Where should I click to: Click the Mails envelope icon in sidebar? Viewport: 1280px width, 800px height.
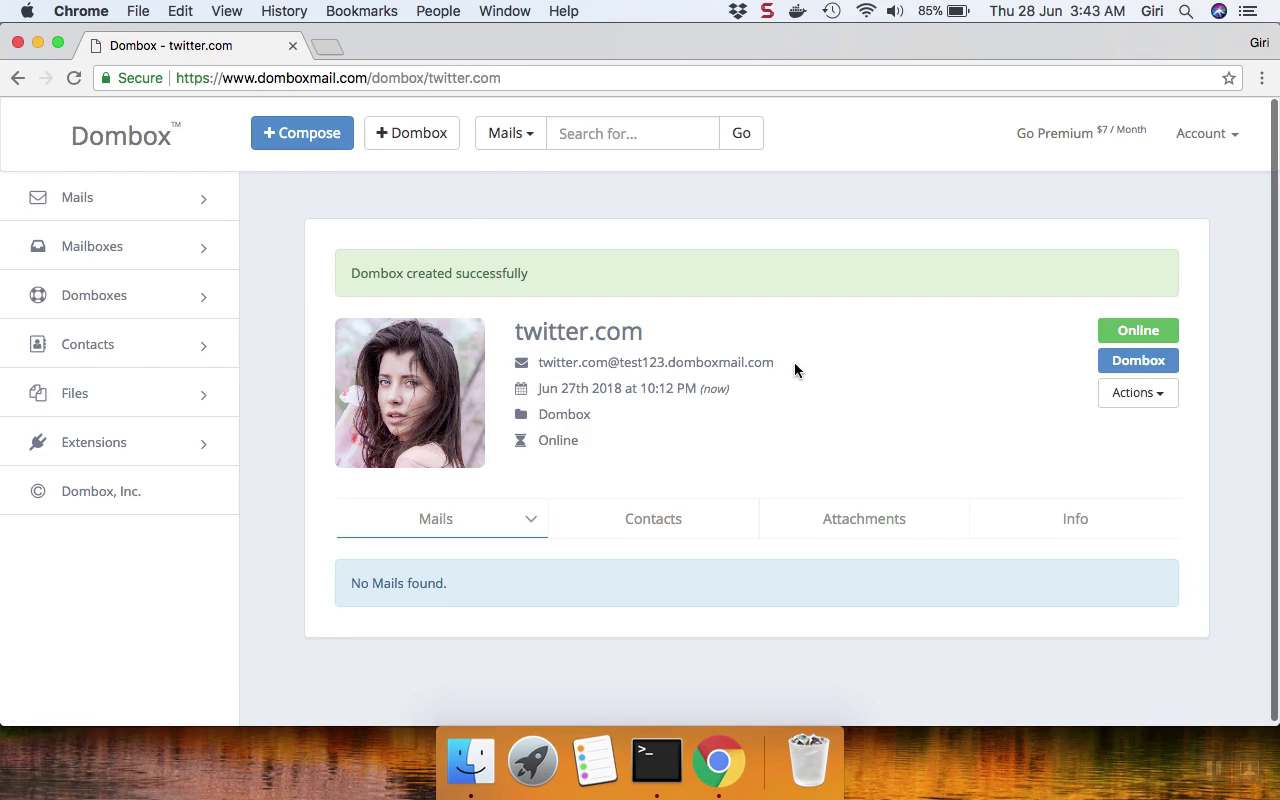pyautogui.click(x=38, y=198)
